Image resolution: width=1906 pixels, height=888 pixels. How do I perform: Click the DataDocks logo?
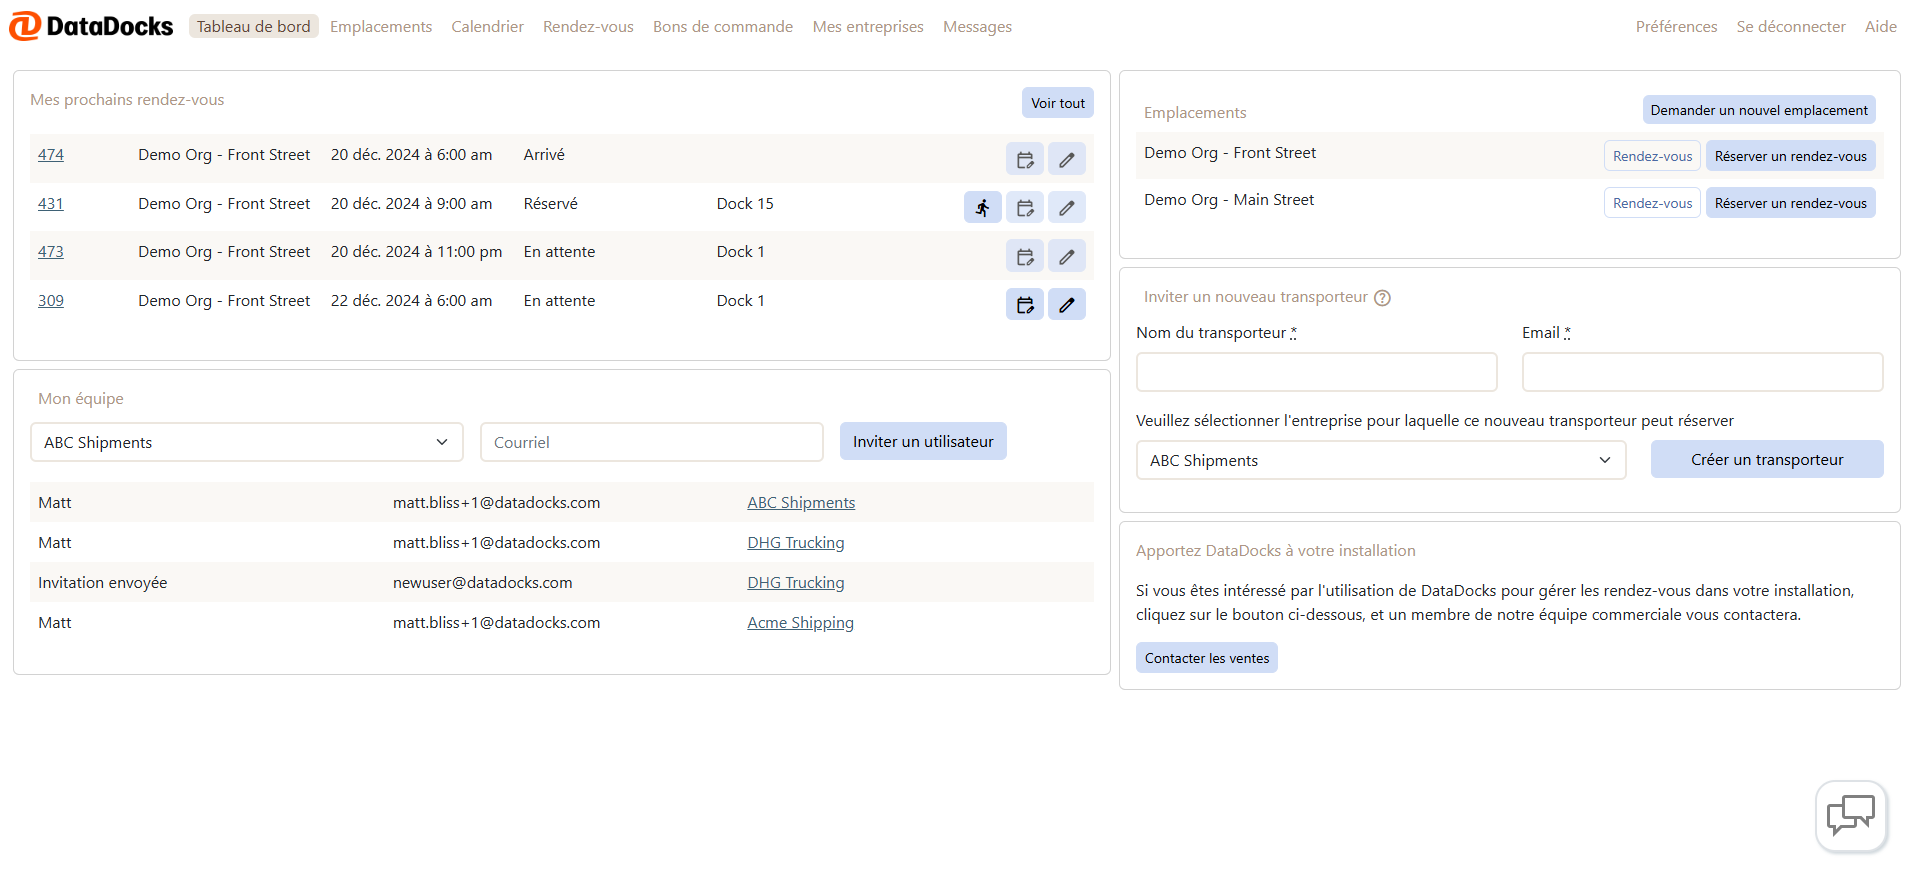(91, 26)
